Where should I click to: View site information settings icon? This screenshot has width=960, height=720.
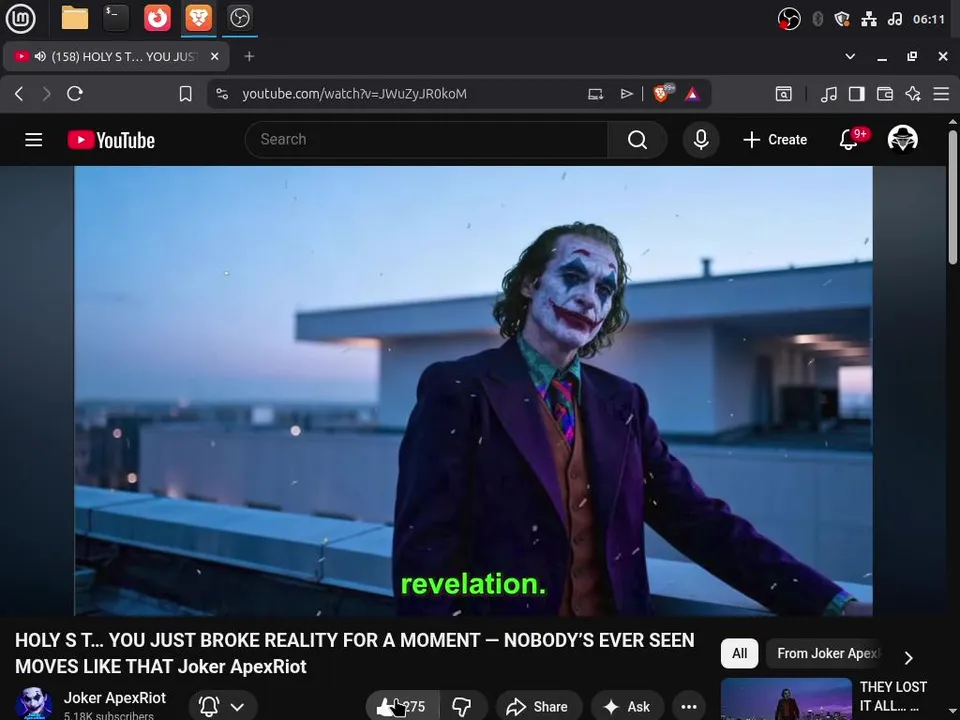[x=222, y=94]
